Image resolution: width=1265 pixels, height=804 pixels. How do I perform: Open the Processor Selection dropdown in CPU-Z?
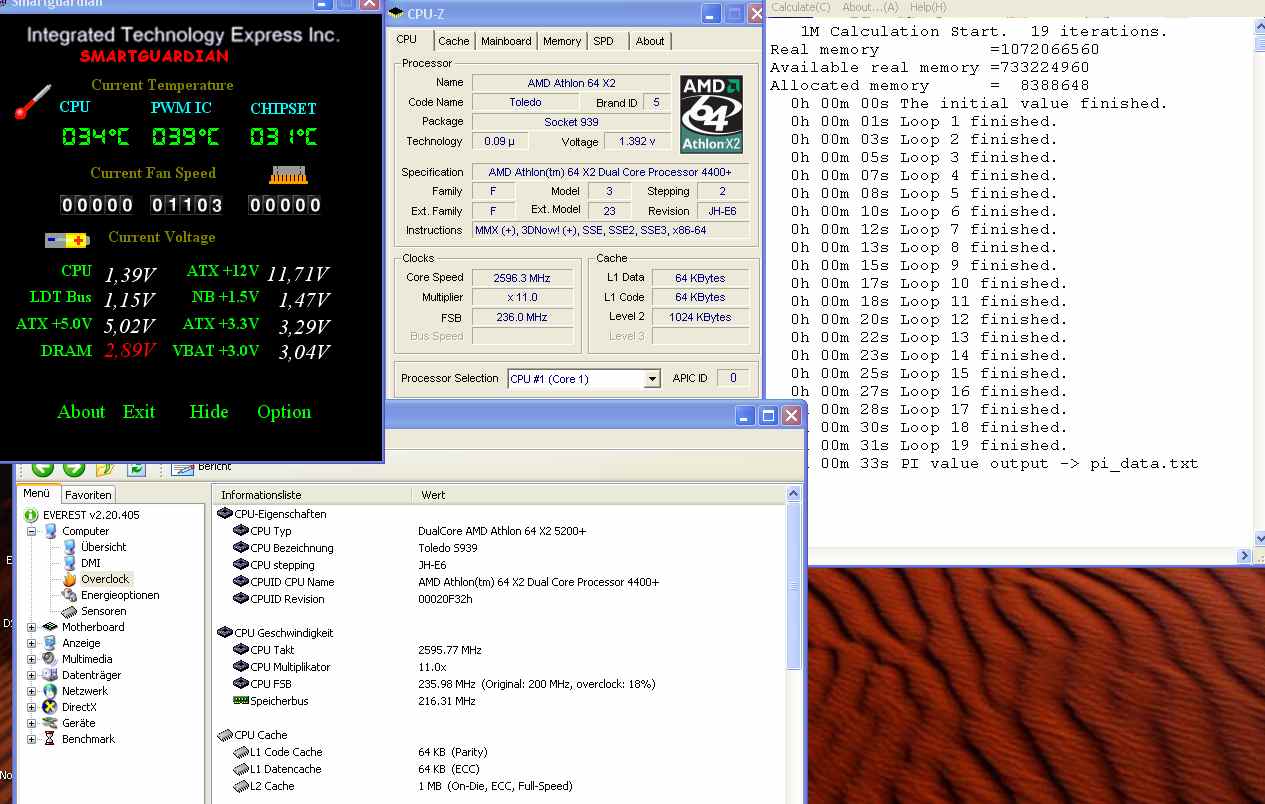coord(652,379)
